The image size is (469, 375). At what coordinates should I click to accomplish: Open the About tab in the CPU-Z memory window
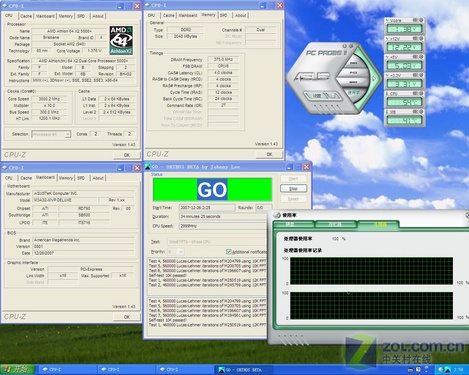(240, 15)
